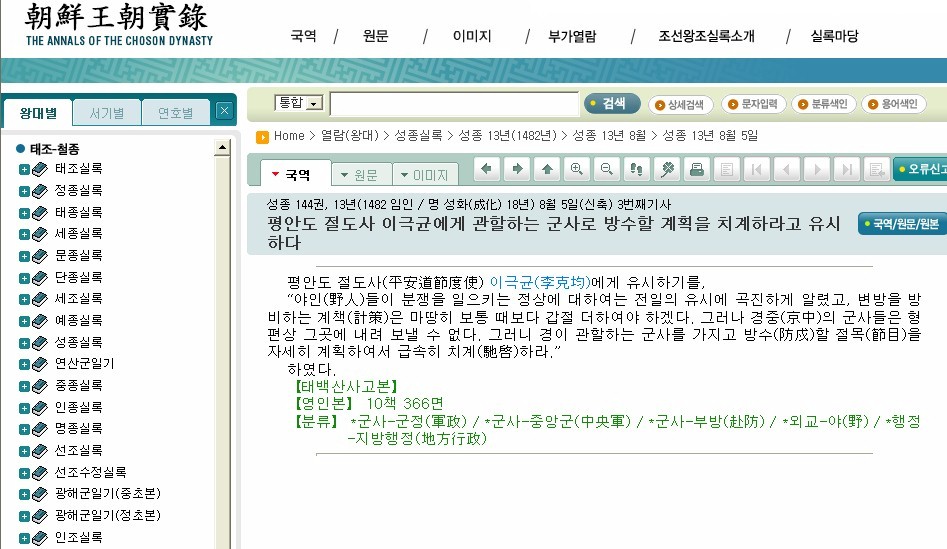Click the book icon beside 세종실록
Screen dimensions: 947x549
[x=40, y=234]
